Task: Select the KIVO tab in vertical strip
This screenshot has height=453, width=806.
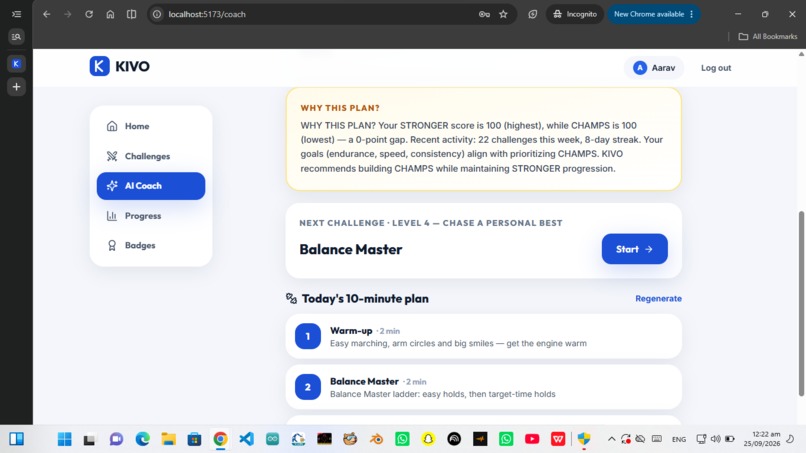Action: [x=16, y=64]
